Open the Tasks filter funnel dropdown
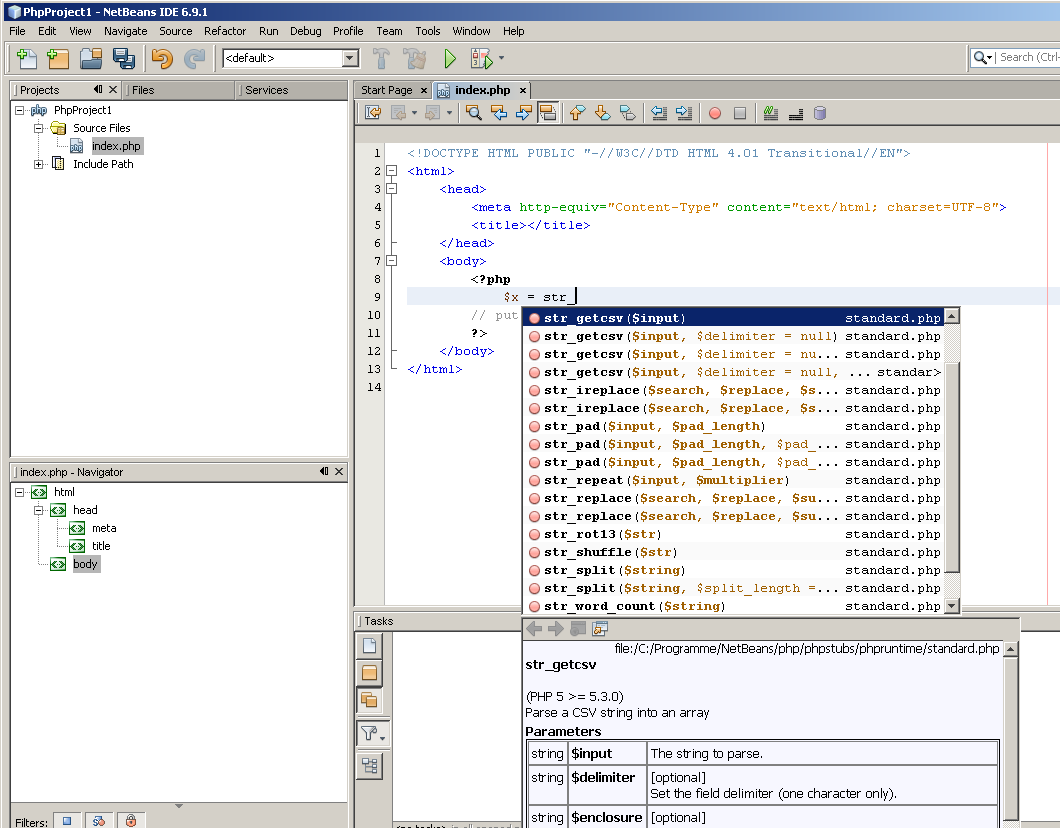The height and width of the screenshot is (828, 1060). pyautogui.click(x=370, y=733)
